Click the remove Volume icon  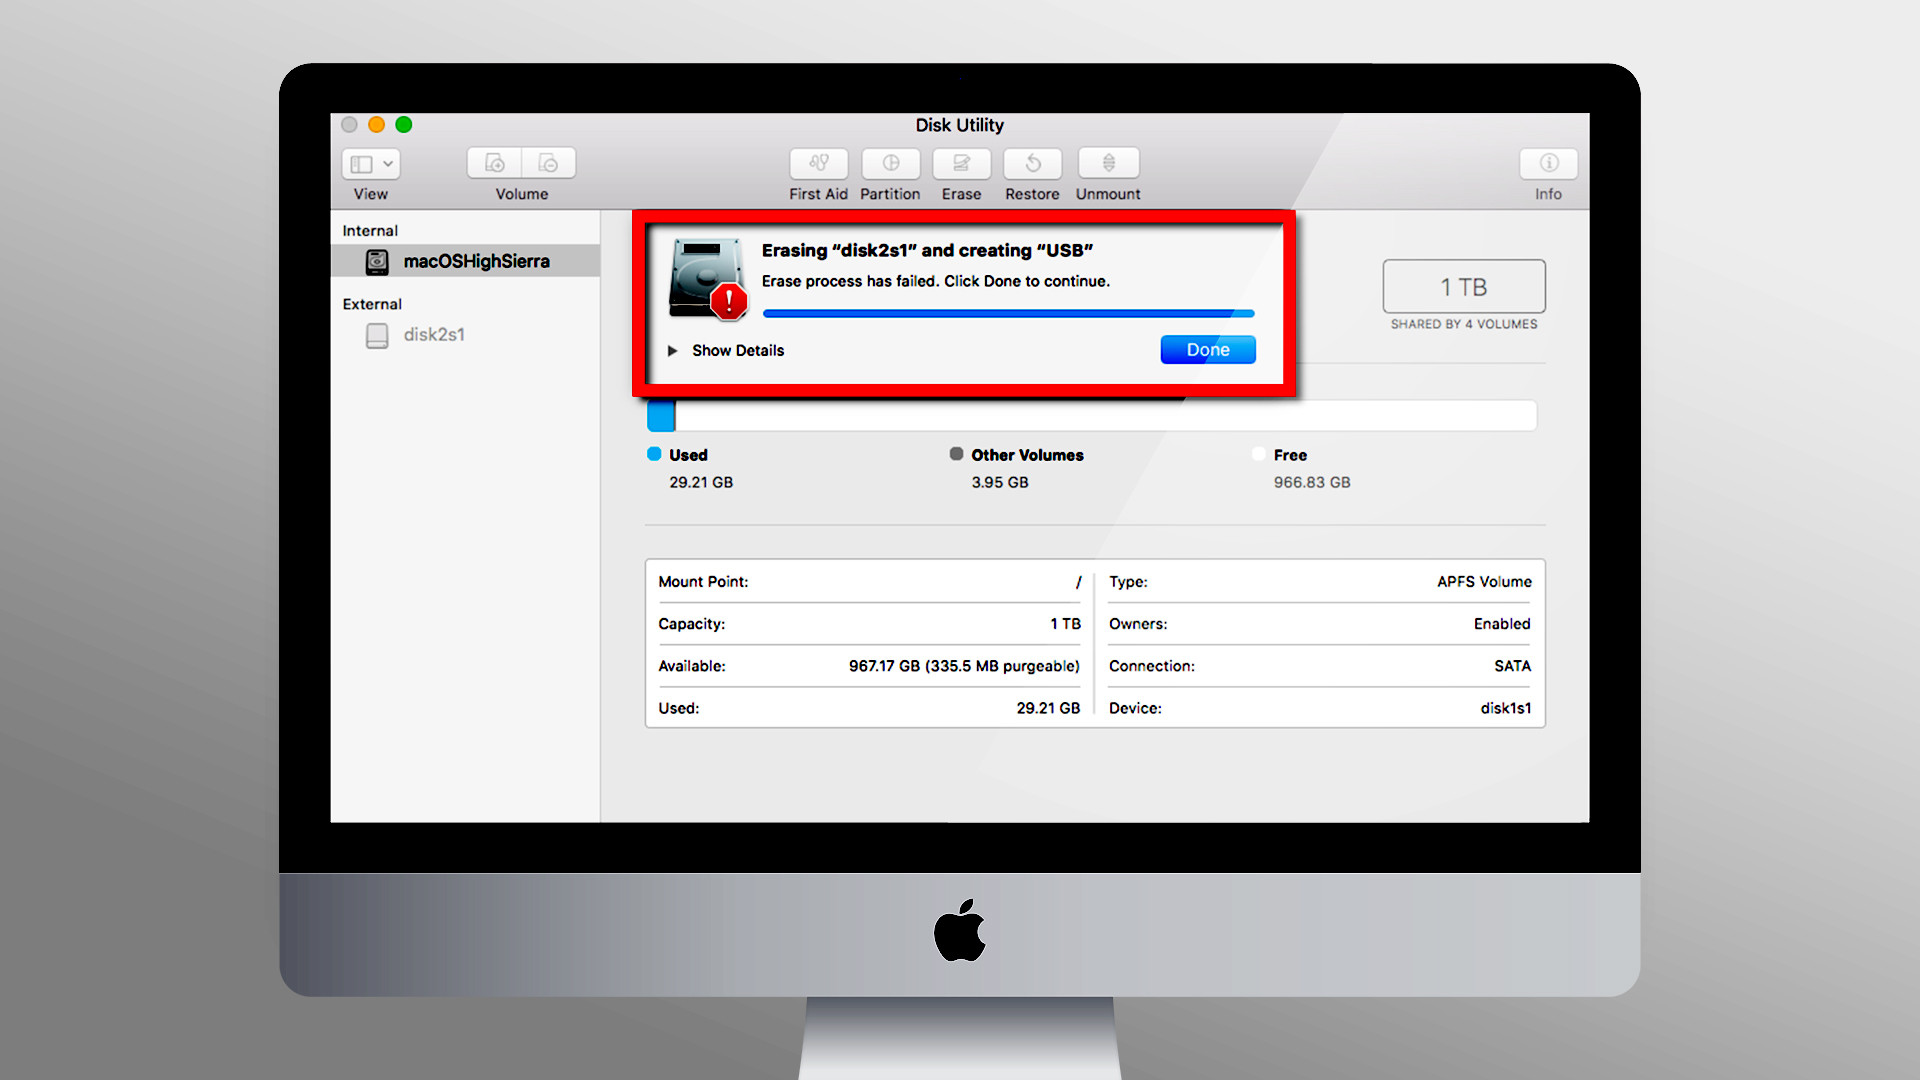coord(547,162)
